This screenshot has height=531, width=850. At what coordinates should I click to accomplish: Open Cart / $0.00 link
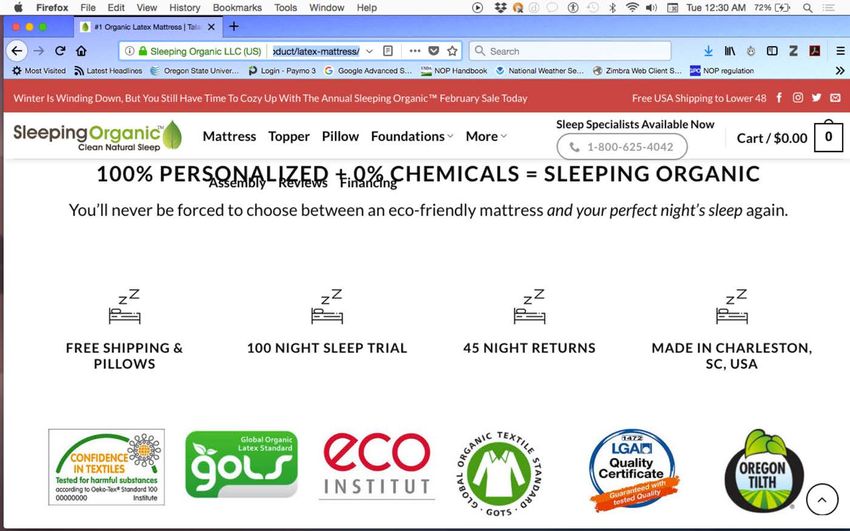pyautogui.click(x=772, y=138)
